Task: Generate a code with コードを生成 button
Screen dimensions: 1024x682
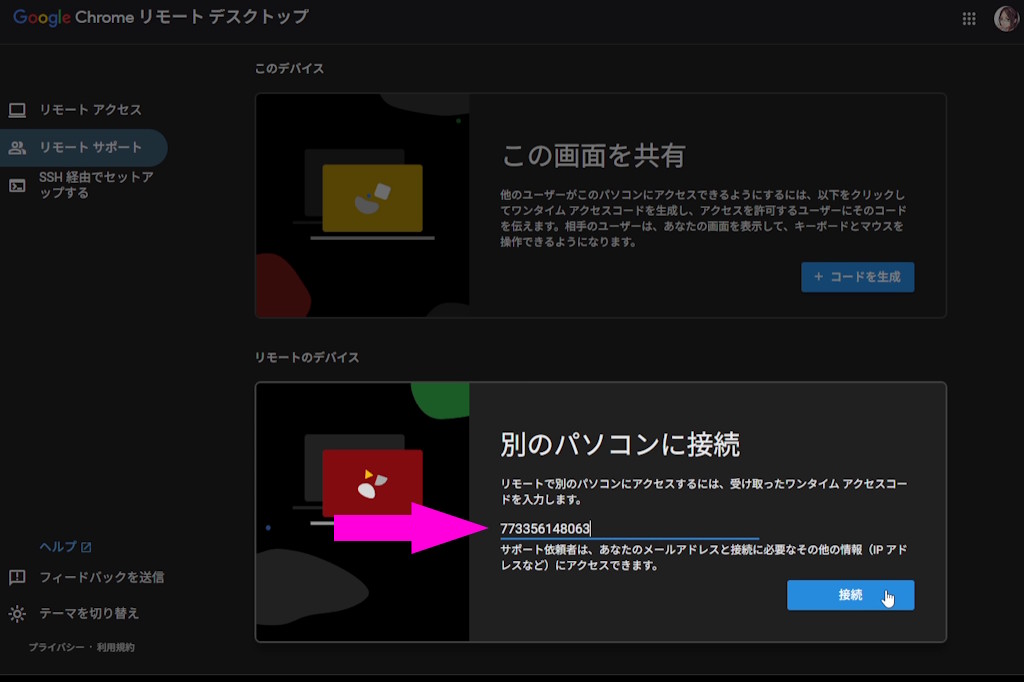Action: [858, 277]
